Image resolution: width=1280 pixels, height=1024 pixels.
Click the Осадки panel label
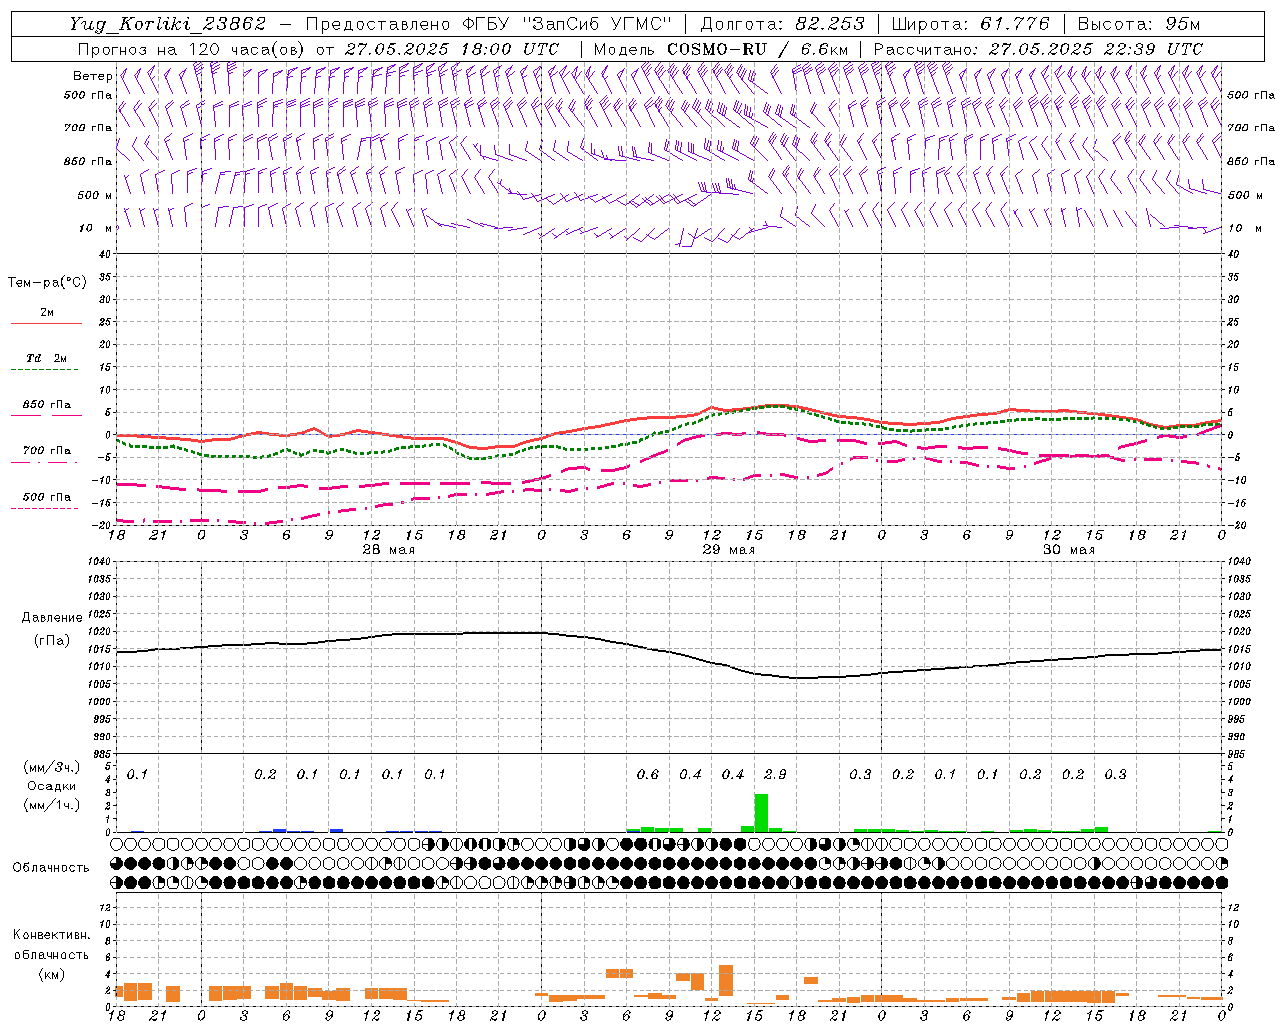pyautogui.click(x=51, y=787)
